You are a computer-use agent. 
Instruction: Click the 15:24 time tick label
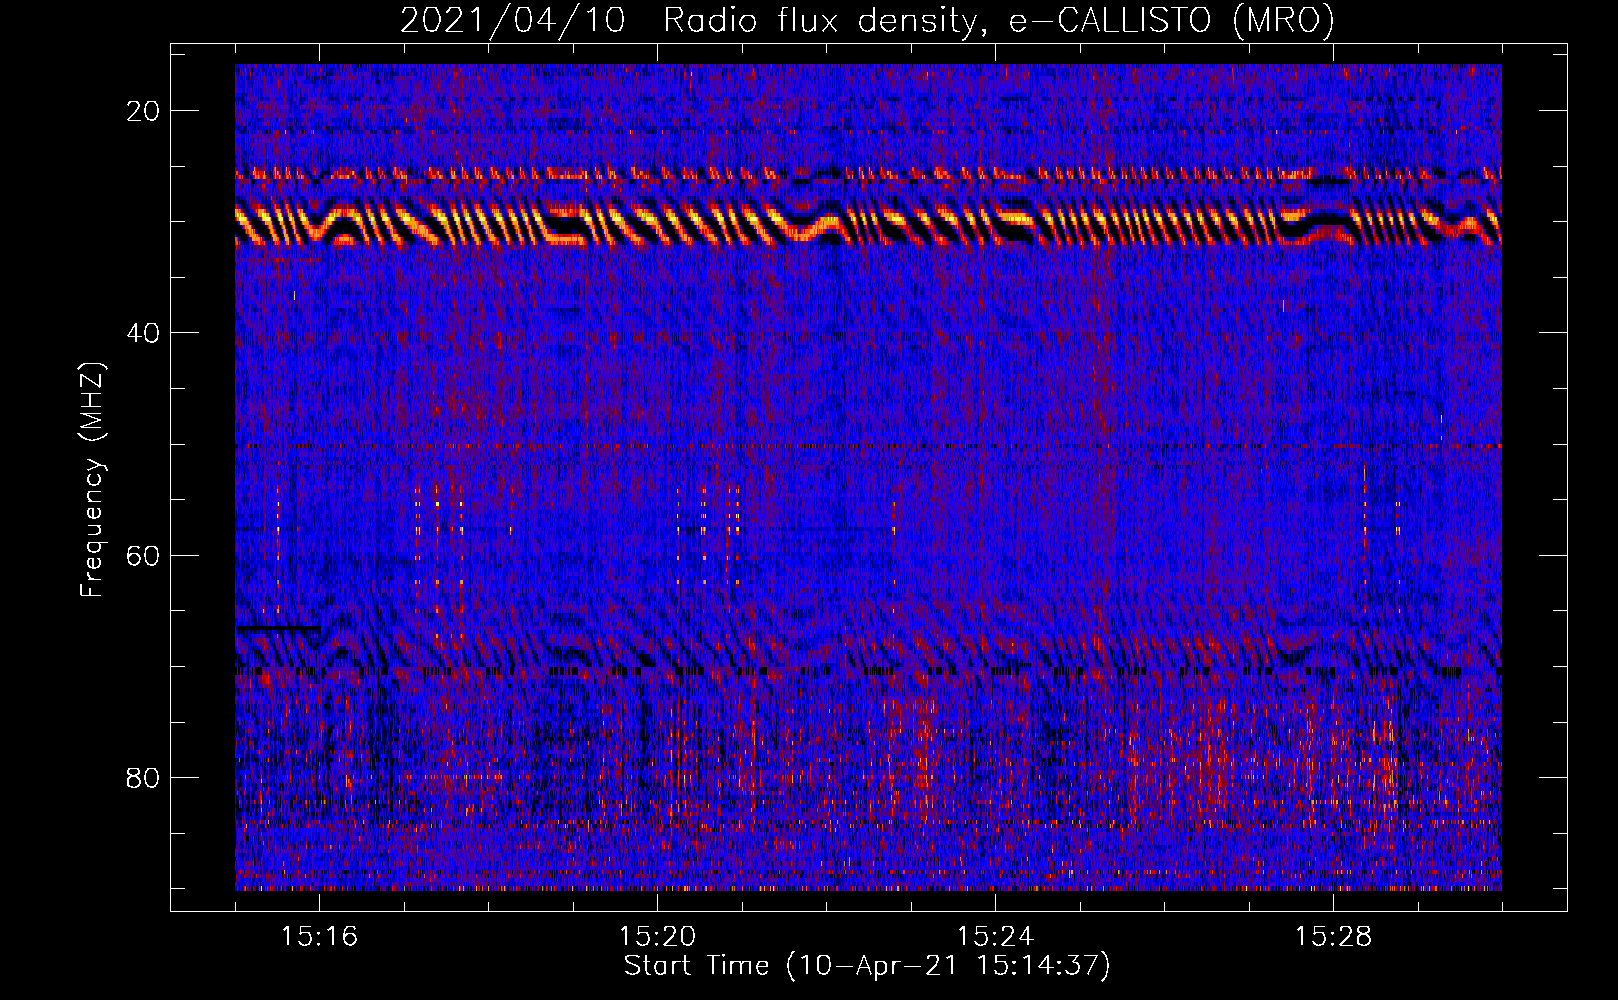coord(995,936)
